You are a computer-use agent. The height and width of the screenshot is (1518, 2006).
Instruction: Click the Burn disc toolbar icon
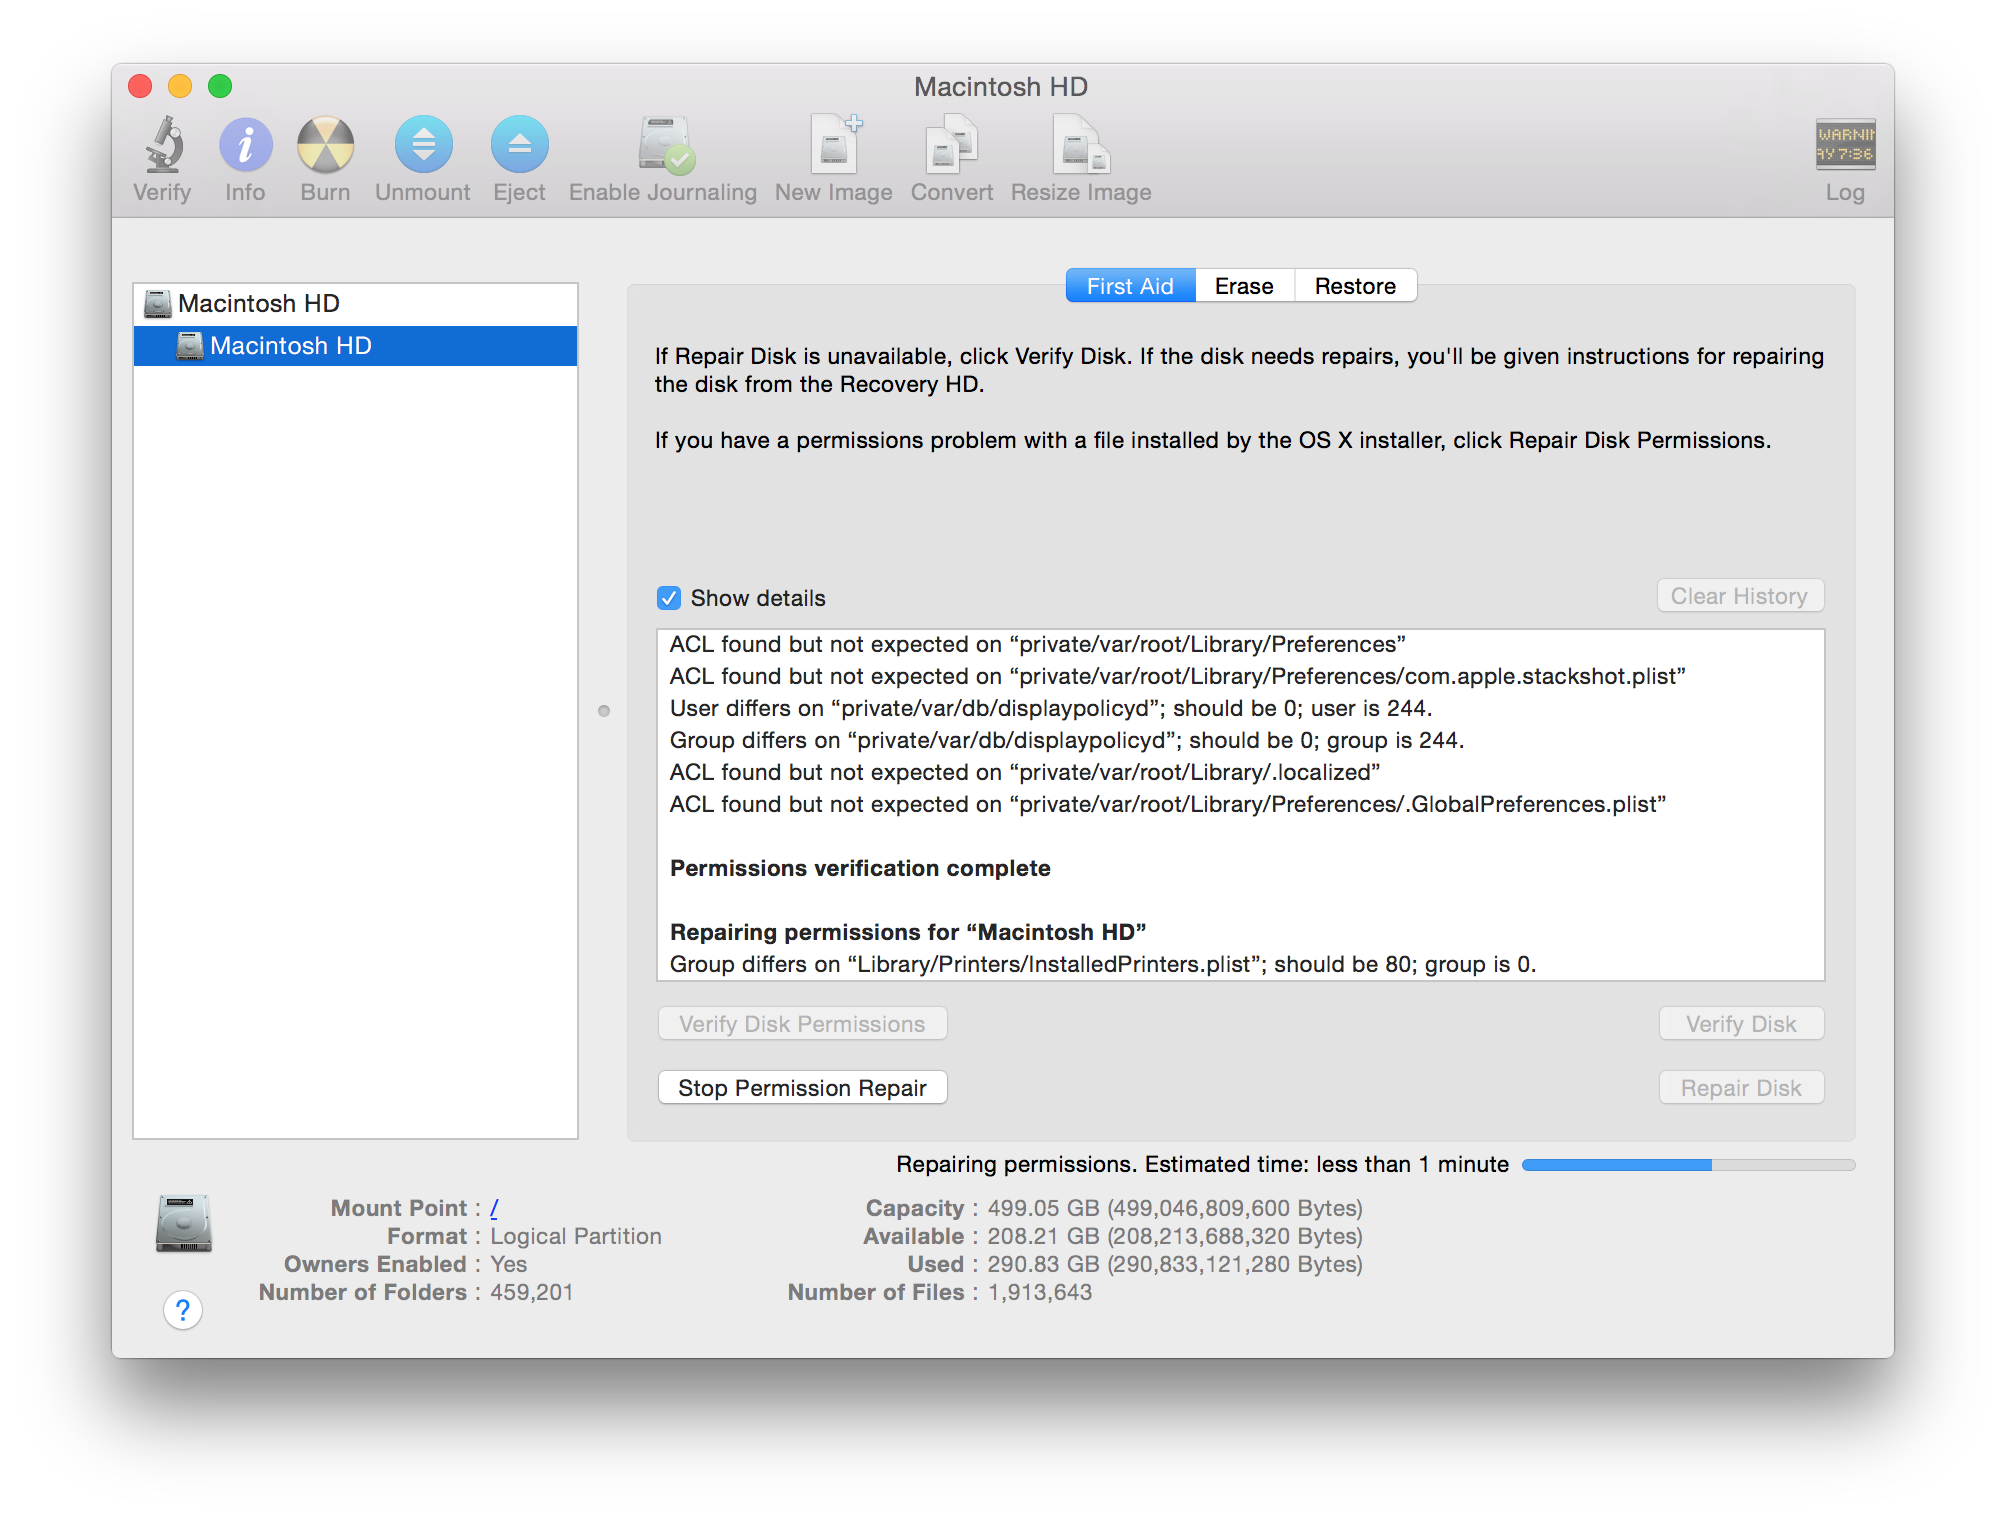coord(325,145)
